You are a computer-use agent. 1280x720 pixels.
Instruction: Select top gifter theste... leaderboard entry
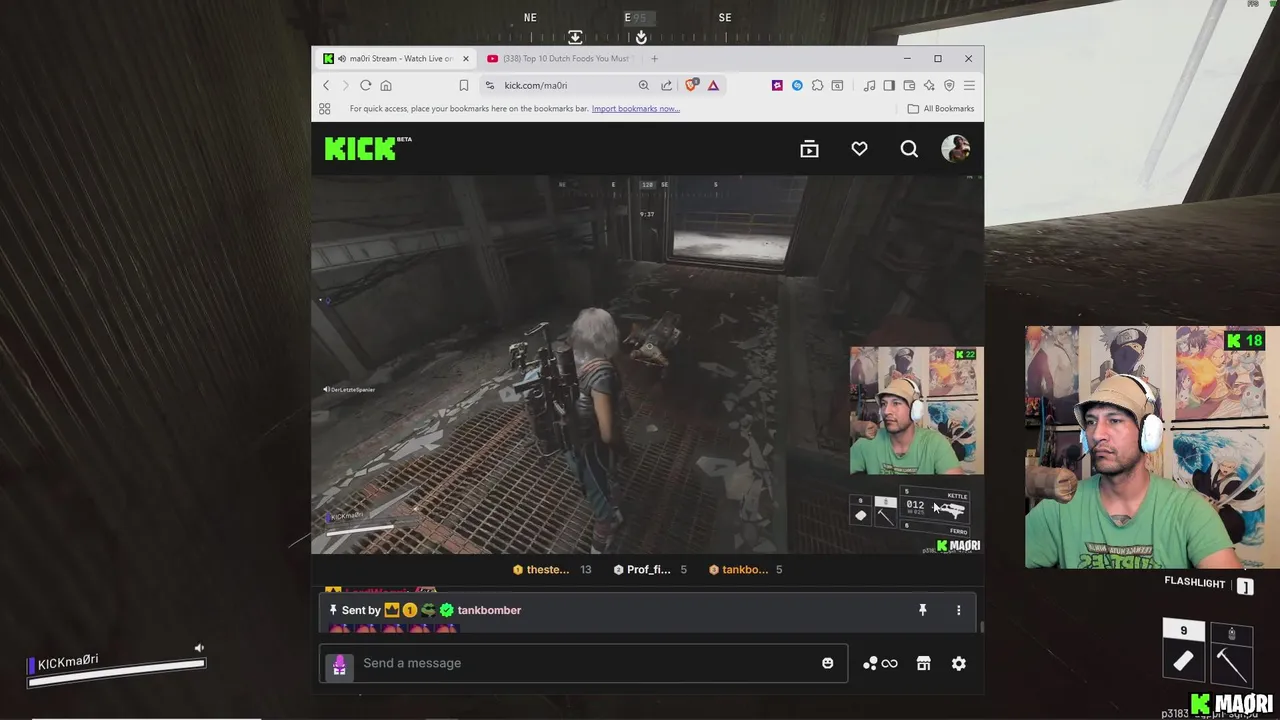coord(552,570)
